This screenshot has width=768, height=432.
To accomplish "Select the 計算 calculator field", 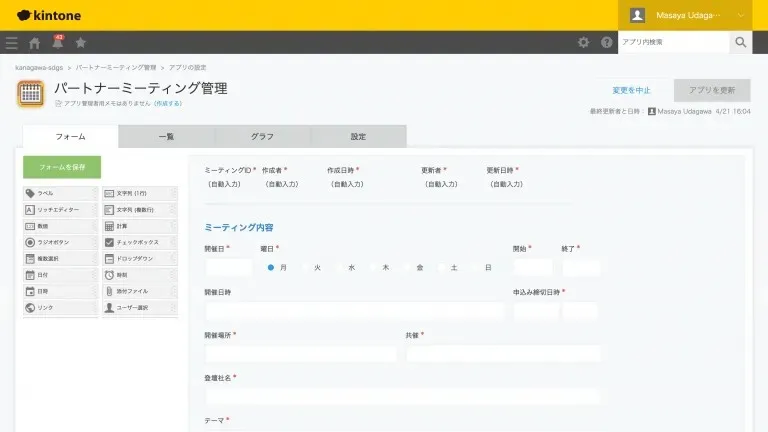I will tap(139, 226).
